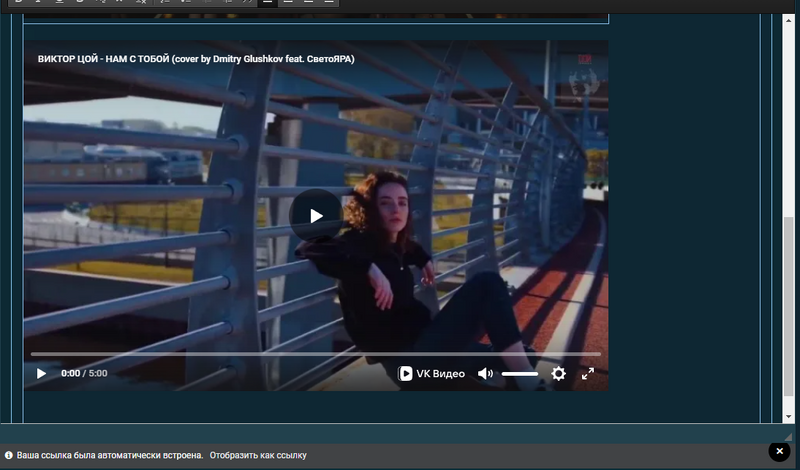This screenshot has width=800, height=470.
Task: Click text Ваша ссылка была автоматически встроена.
Action: [x=110, y=455]
